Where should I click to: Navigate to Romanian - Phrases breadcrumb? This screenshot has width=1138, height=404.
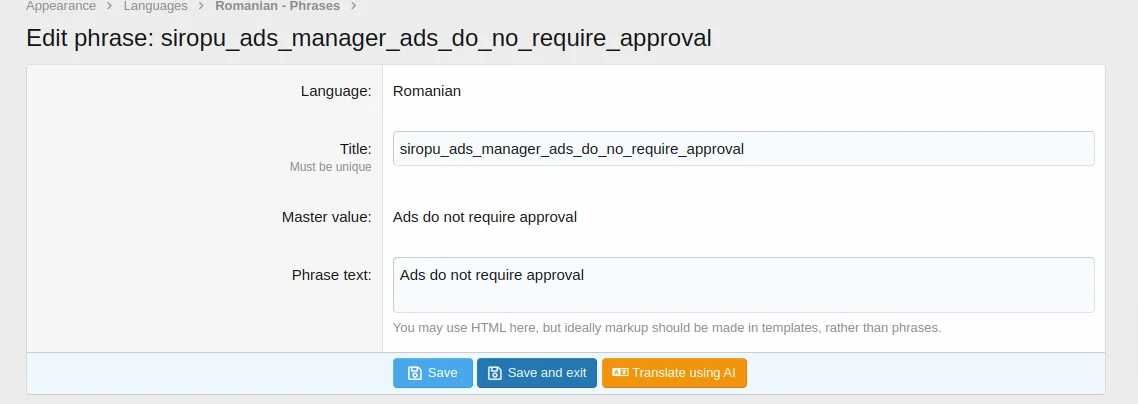tap(277, 6)
